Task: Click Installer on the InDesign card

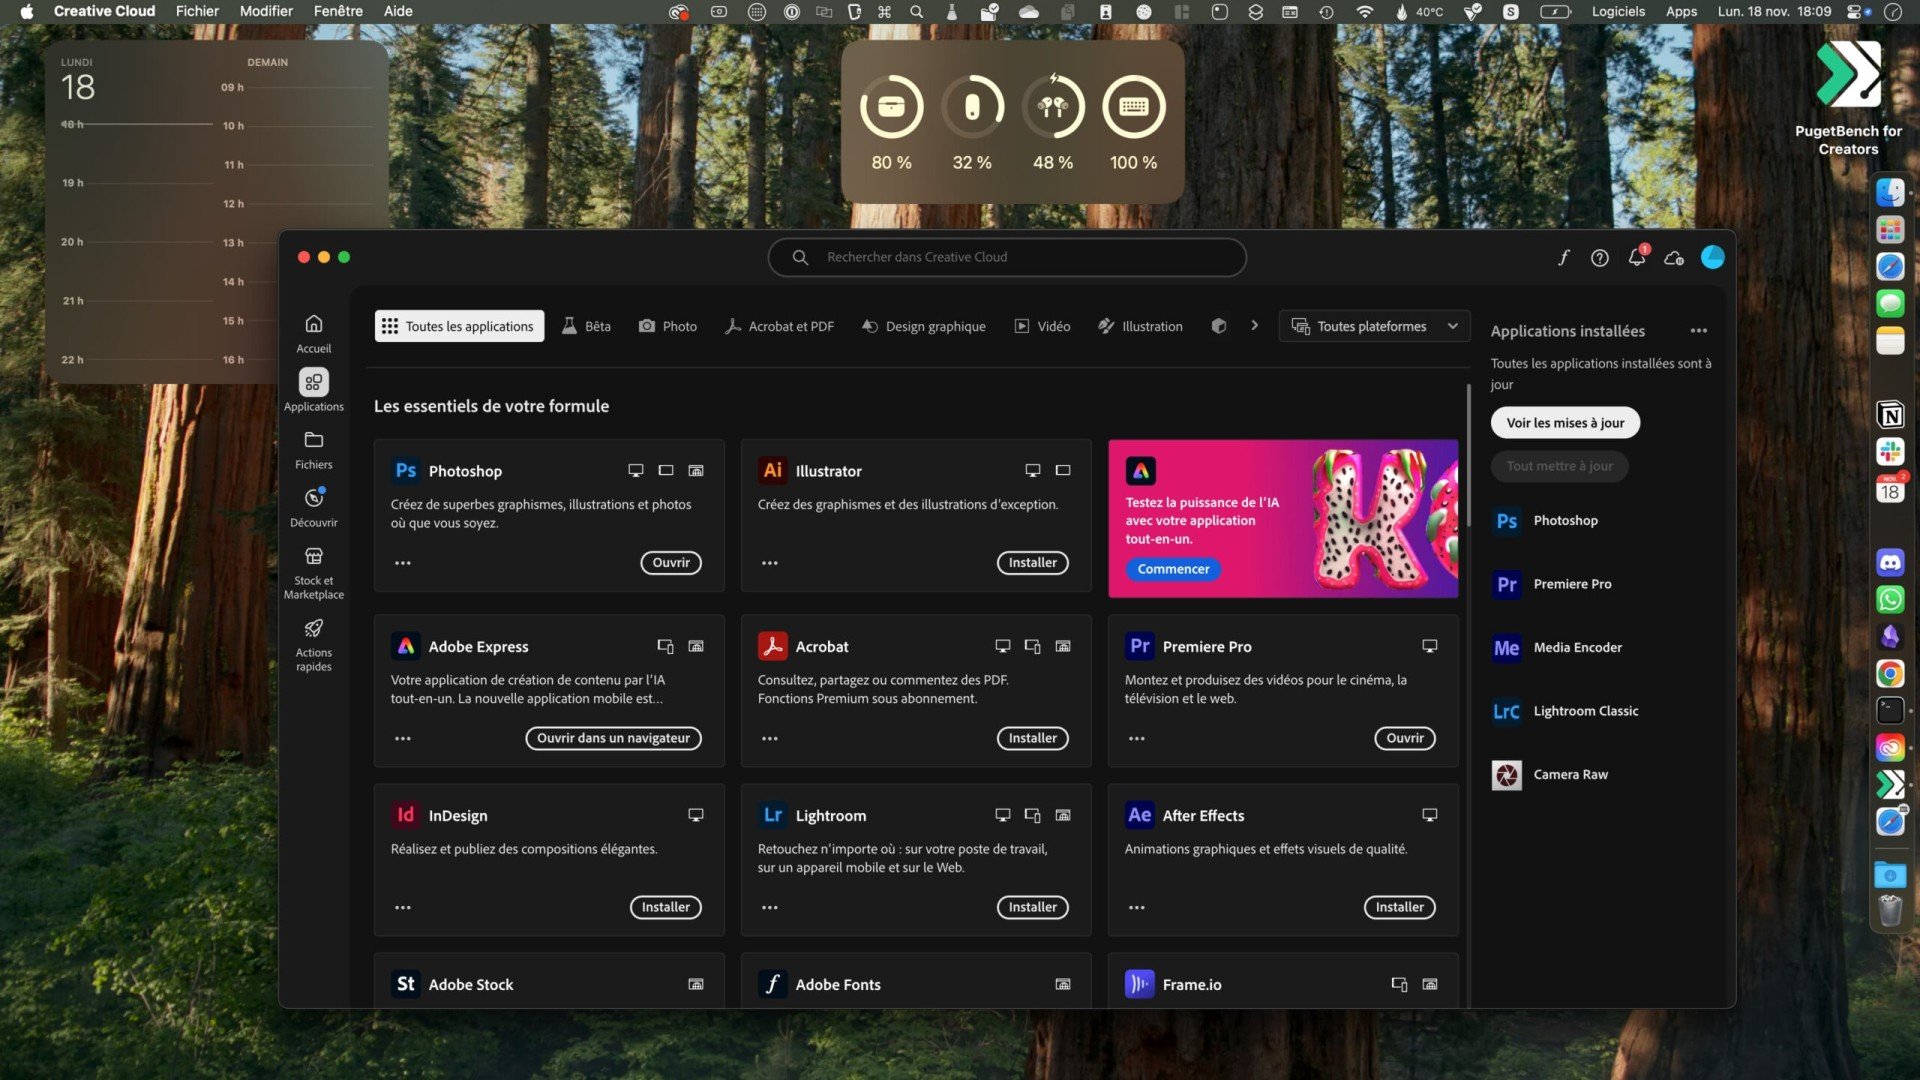Action: (x=665, y=908)
